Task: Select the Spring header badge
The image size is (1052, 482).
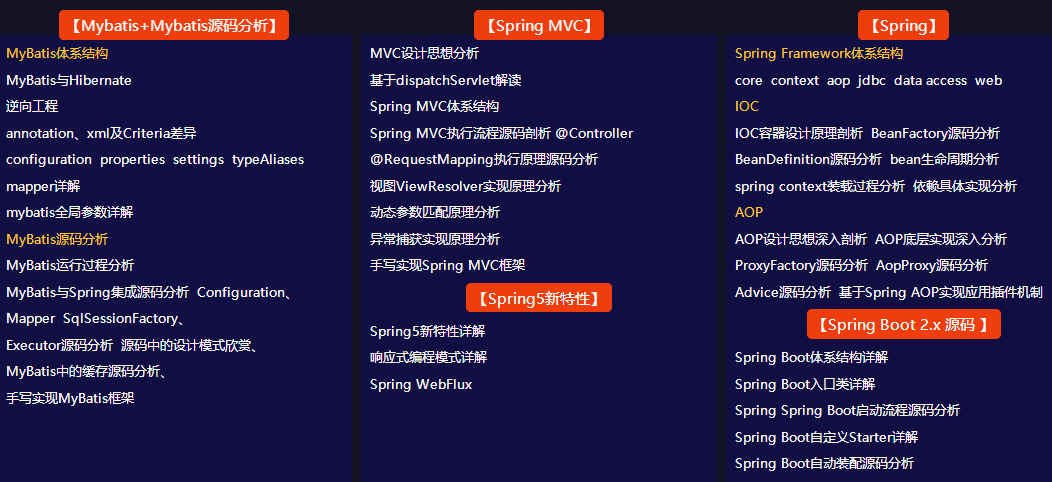Action: (903, 25)
